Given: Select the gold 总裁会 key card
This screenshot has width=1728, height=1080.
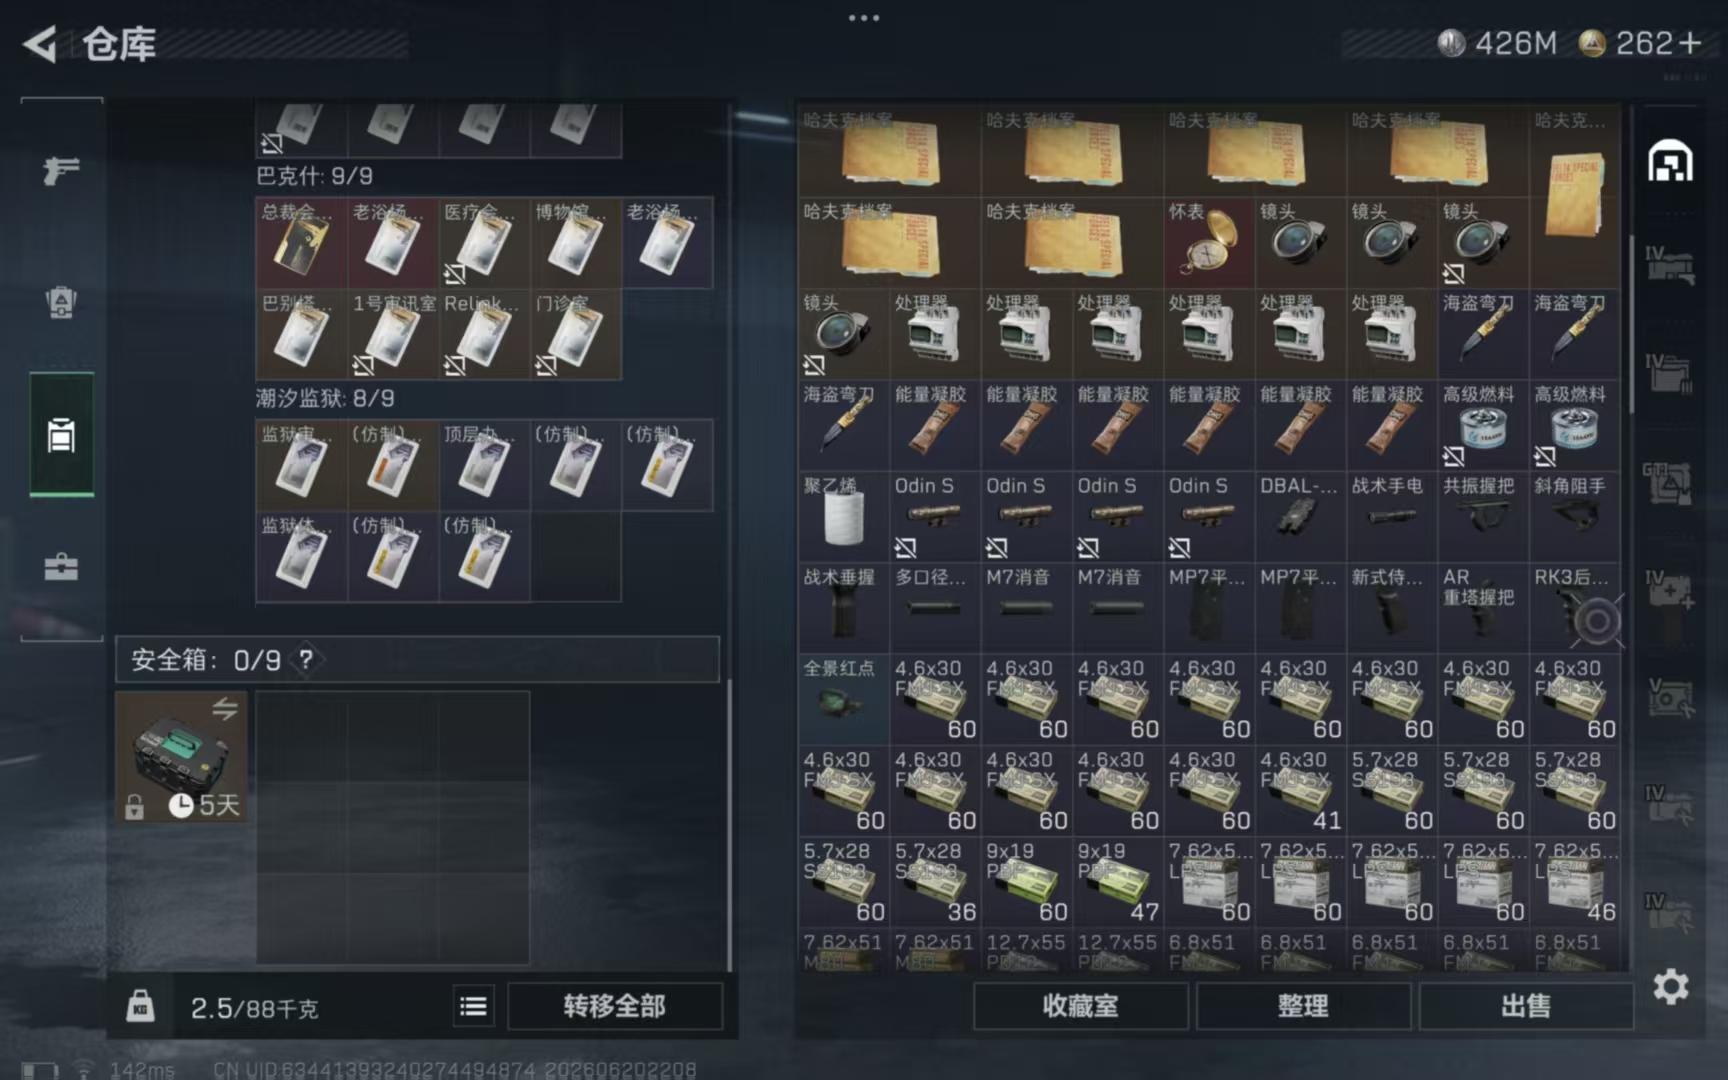Looking at the screenshot, I should pyautogui.click(x=302, y=242).
